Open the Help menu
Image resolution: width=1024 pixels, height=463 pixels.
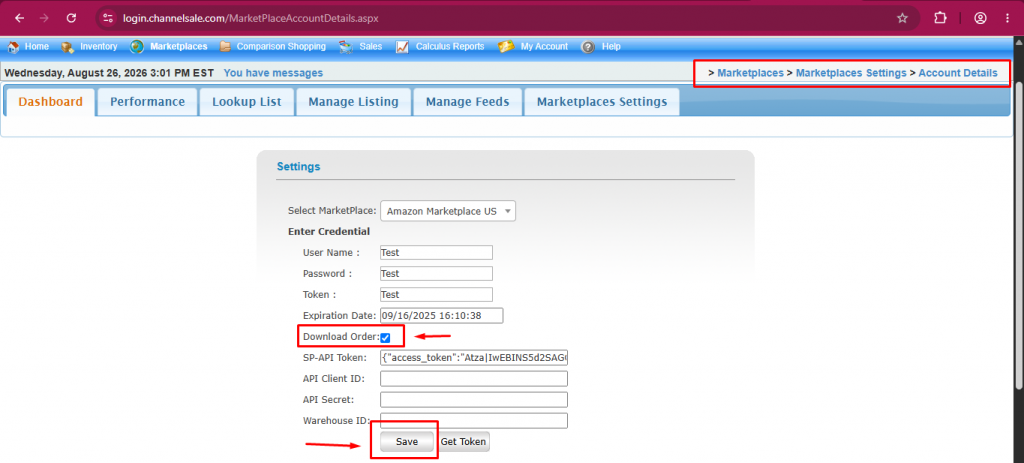tap(611, 46)
